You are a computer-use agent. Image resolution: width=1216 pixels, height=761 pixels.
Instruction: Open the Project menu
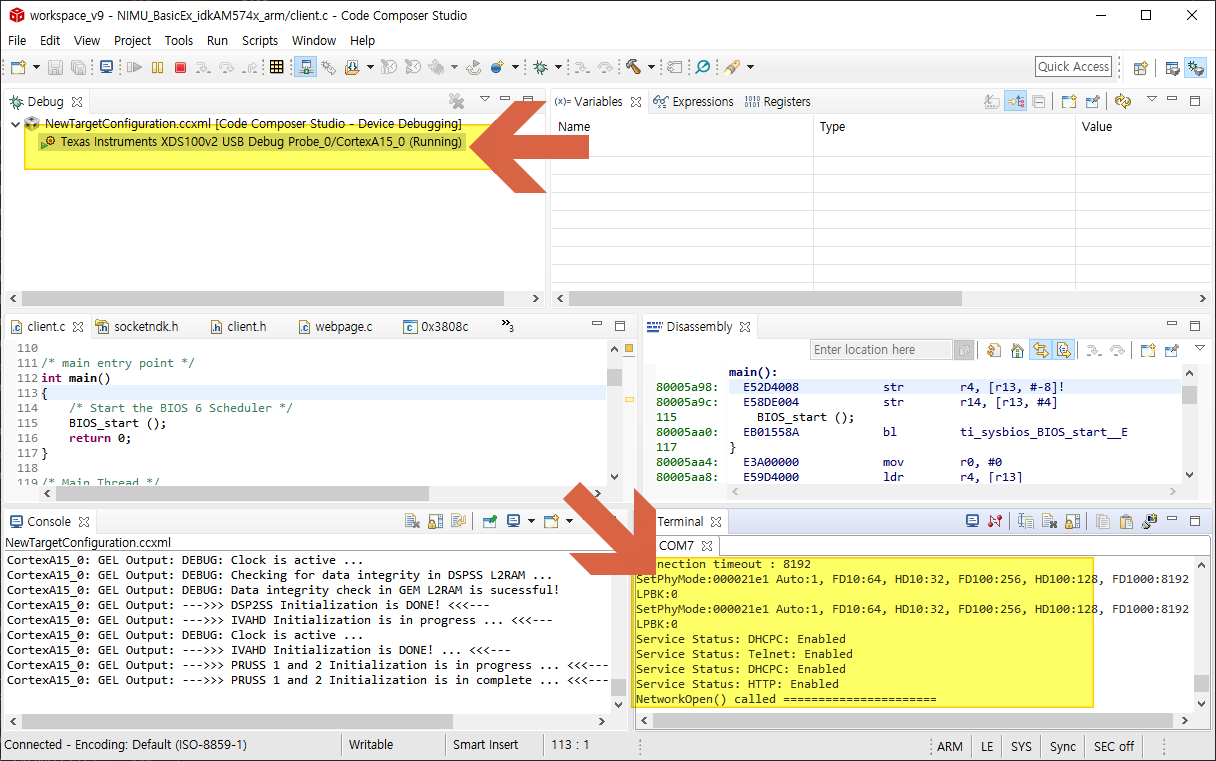132,40
